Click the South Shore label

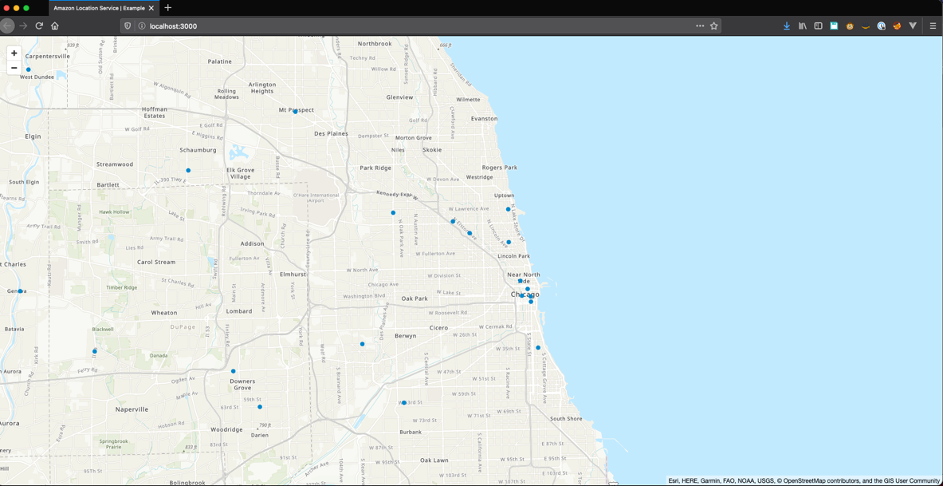click(566, 418)
